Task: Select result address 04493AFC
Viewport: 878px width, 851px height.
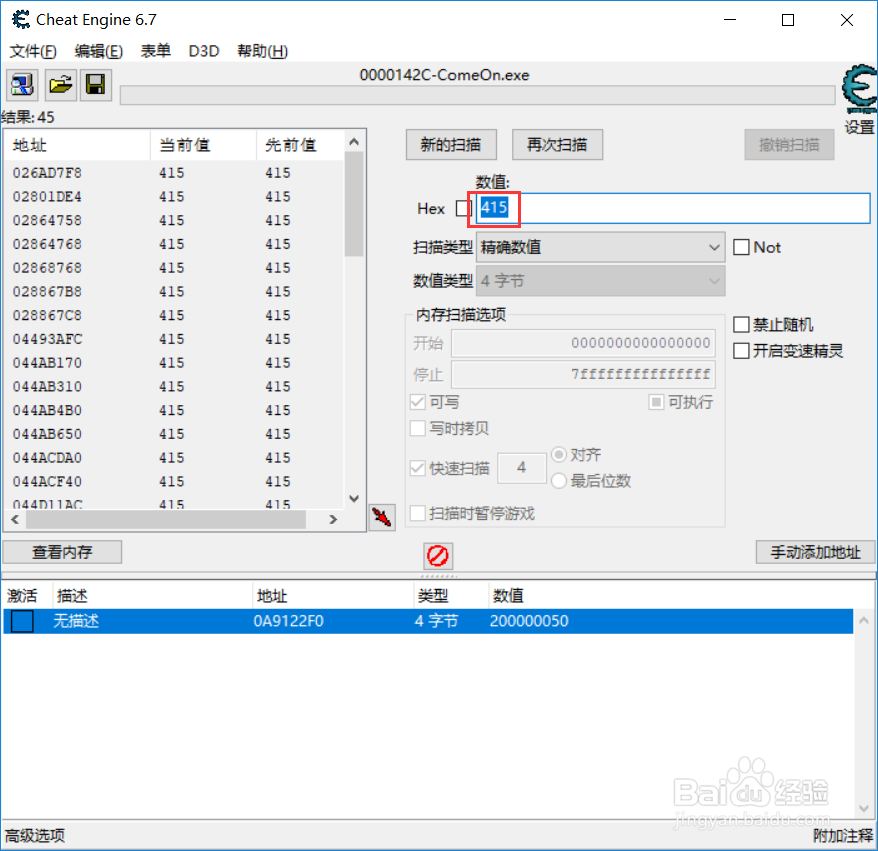Action: coord(47,339)
